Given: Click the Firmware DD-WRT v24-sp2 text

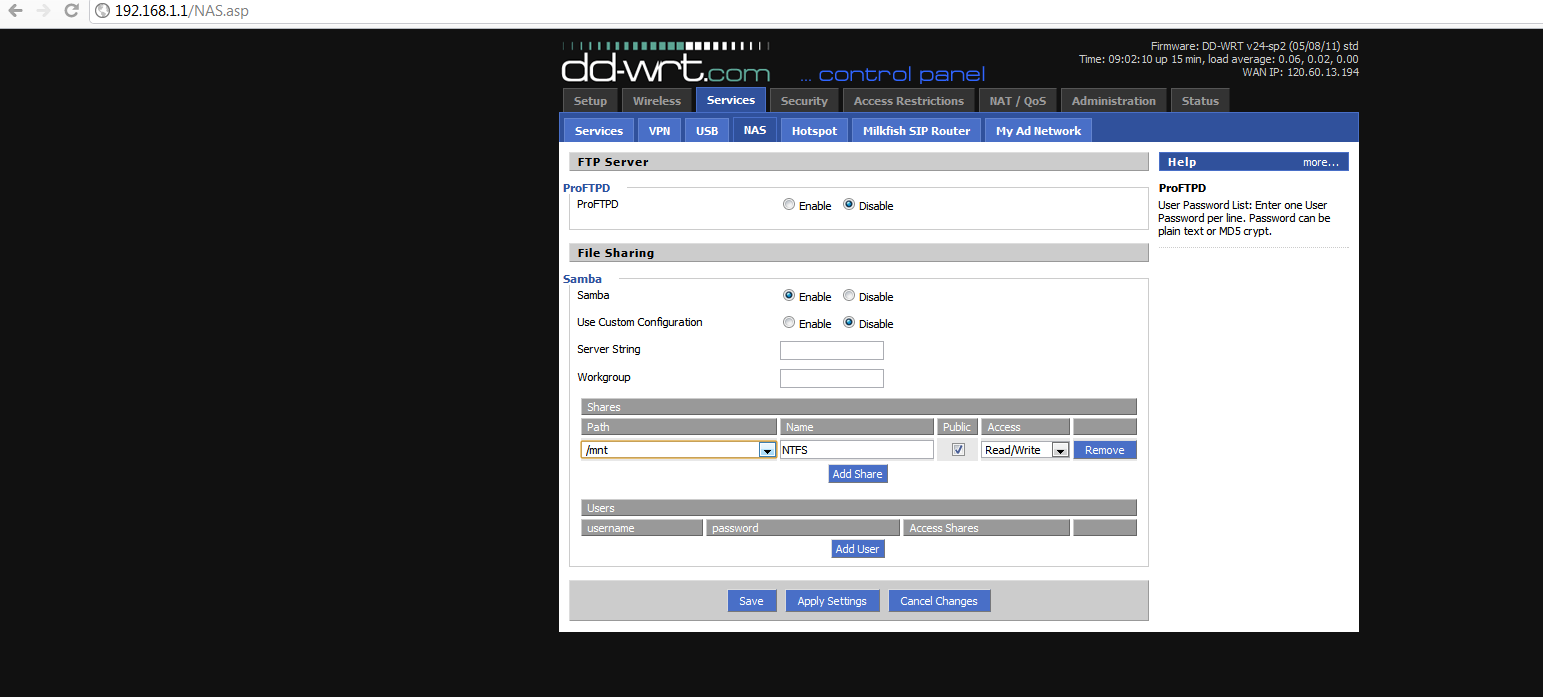Looking at the screenshot, I should pos(1255,46).
